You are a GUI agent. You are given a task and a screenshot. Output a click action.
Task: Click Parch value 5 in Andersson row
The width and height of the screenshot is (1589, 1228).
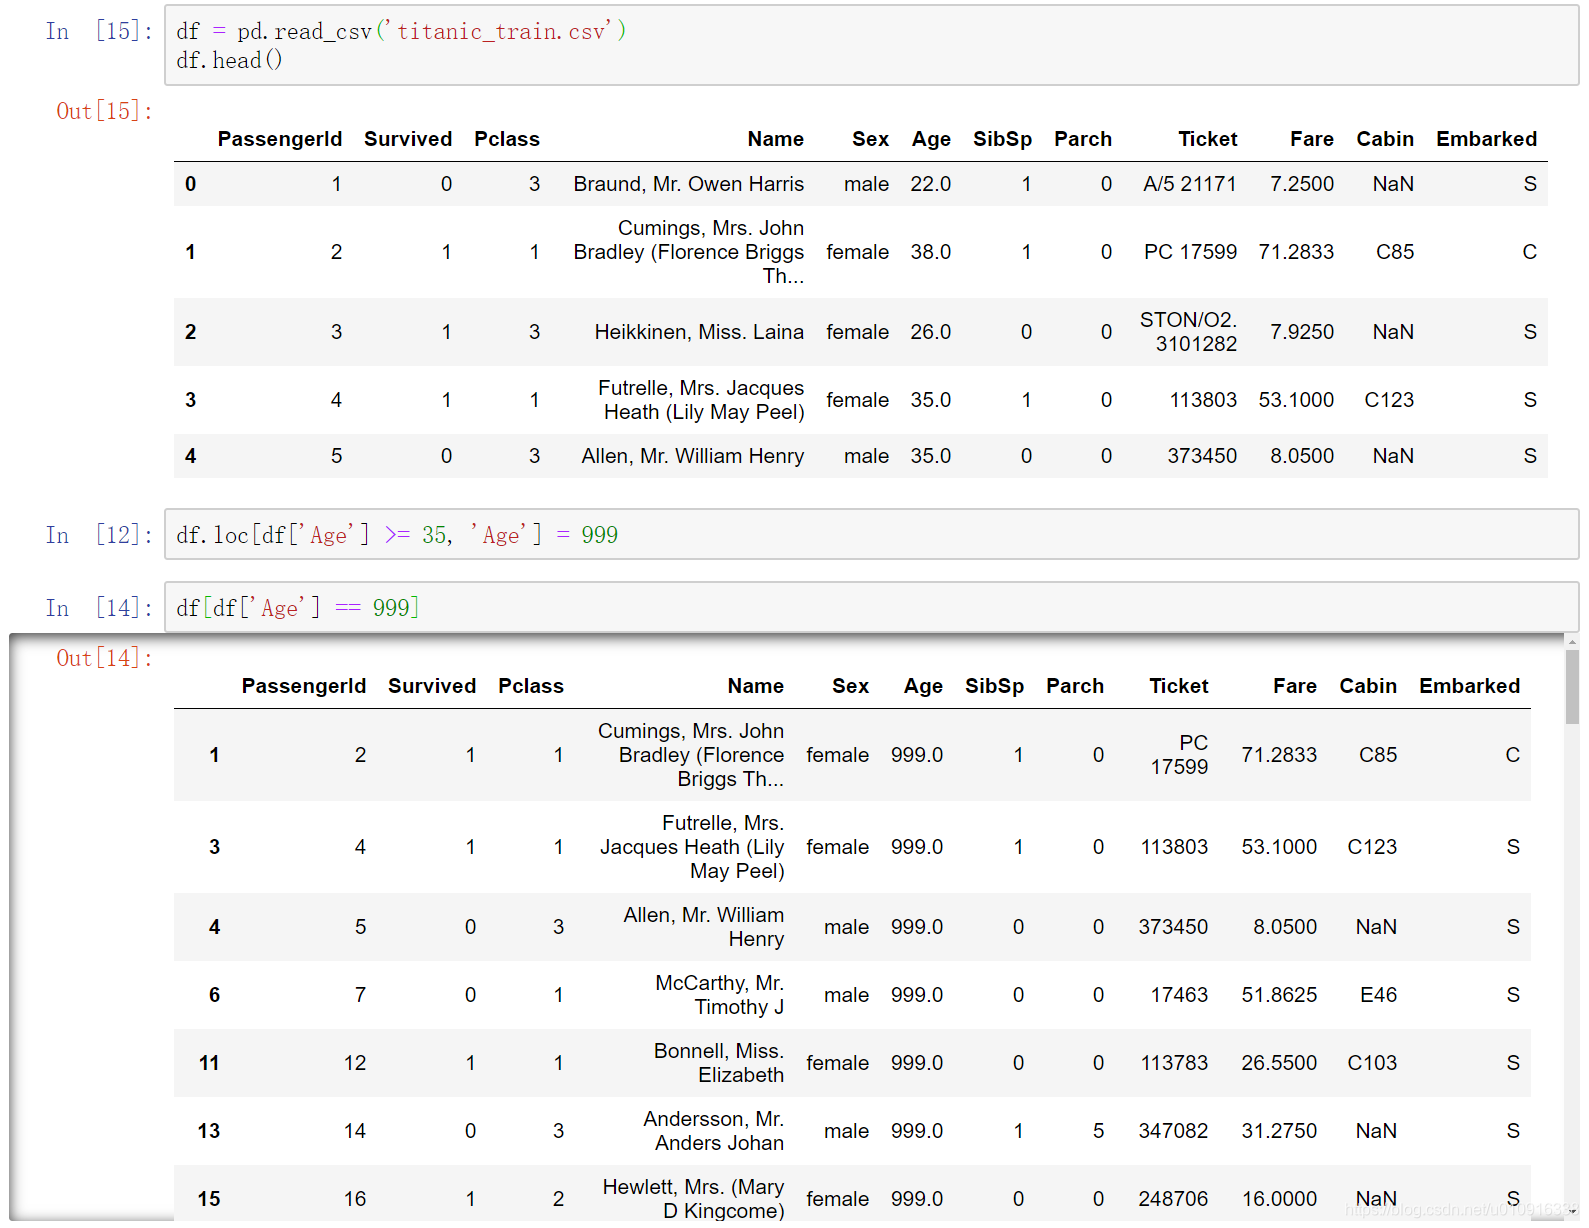1098,1131
